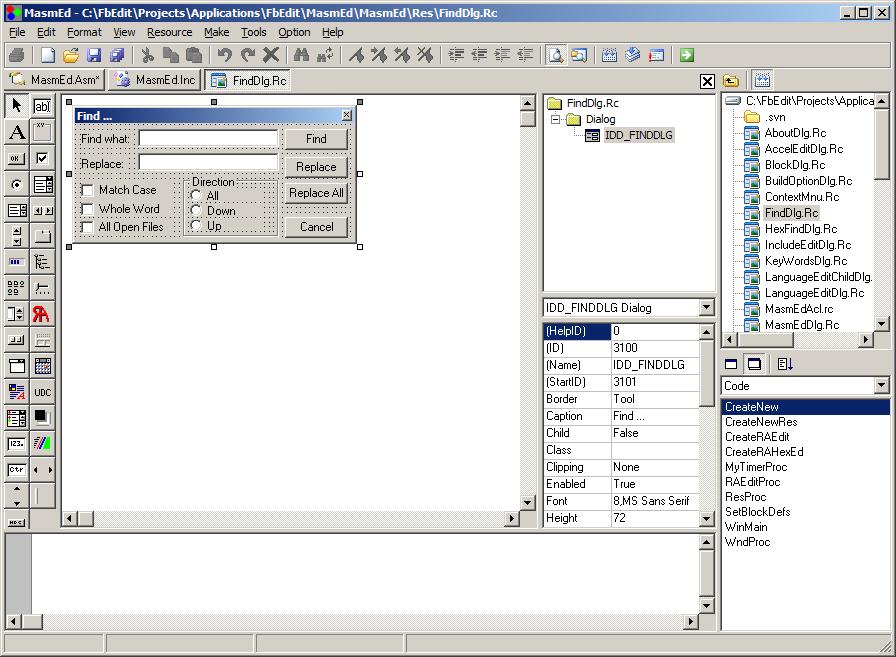Screen dimensions: 896x657
Task: Open the Resource menu
Action: pyautogui.click(x=169, y=32)
